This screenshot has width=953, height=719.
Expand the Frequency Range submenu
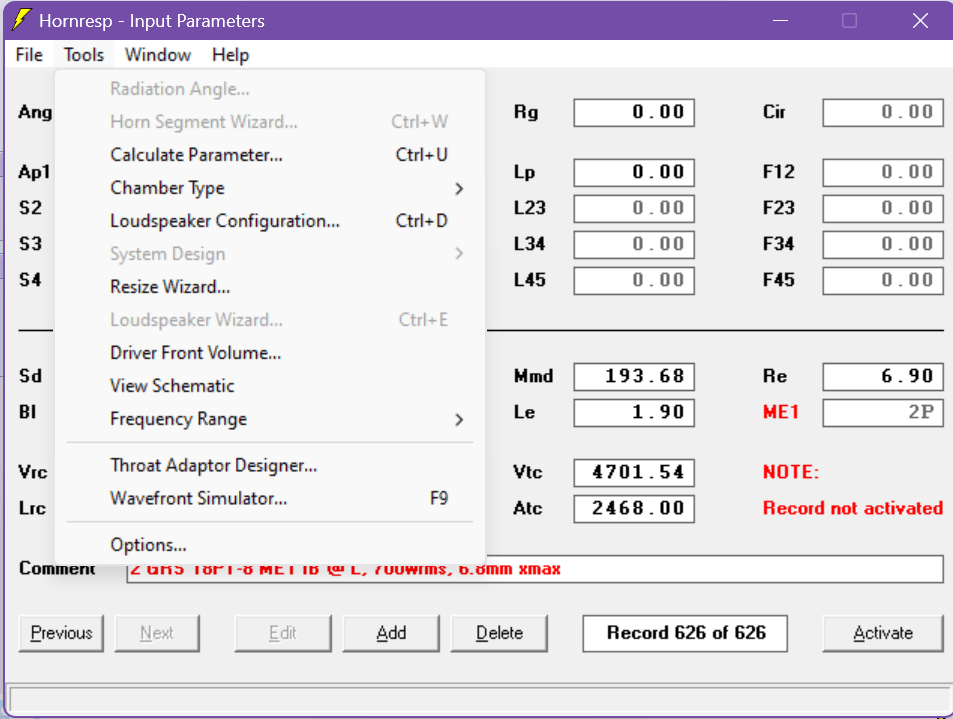click(270, 419)
